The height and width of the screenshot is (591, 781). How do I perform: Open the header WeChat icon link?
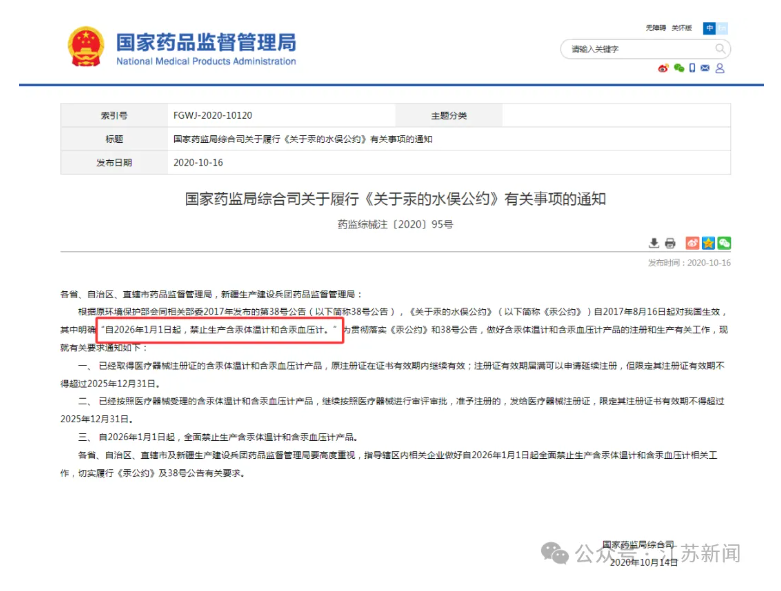pyautogui.click(x=678, y=68)
